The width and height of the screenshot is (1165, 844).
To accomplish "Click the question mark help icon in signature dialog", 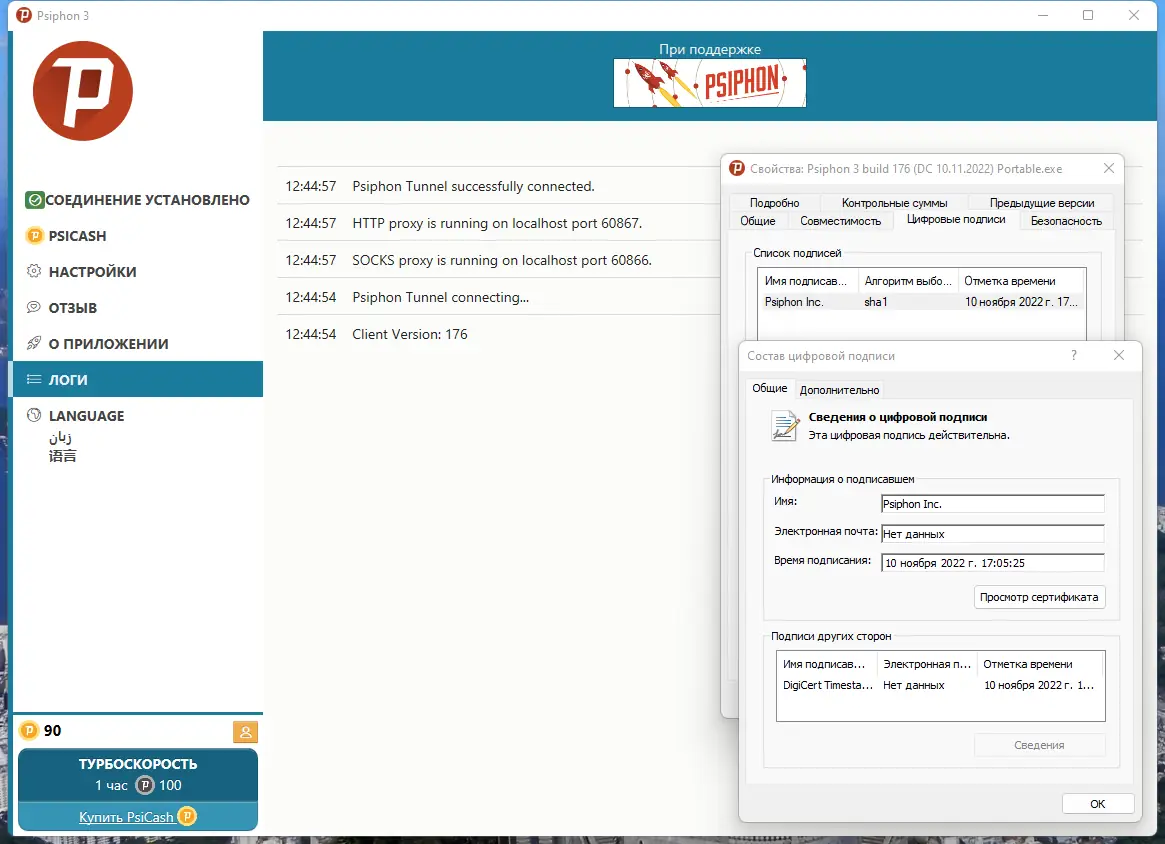I will 1074,355.
